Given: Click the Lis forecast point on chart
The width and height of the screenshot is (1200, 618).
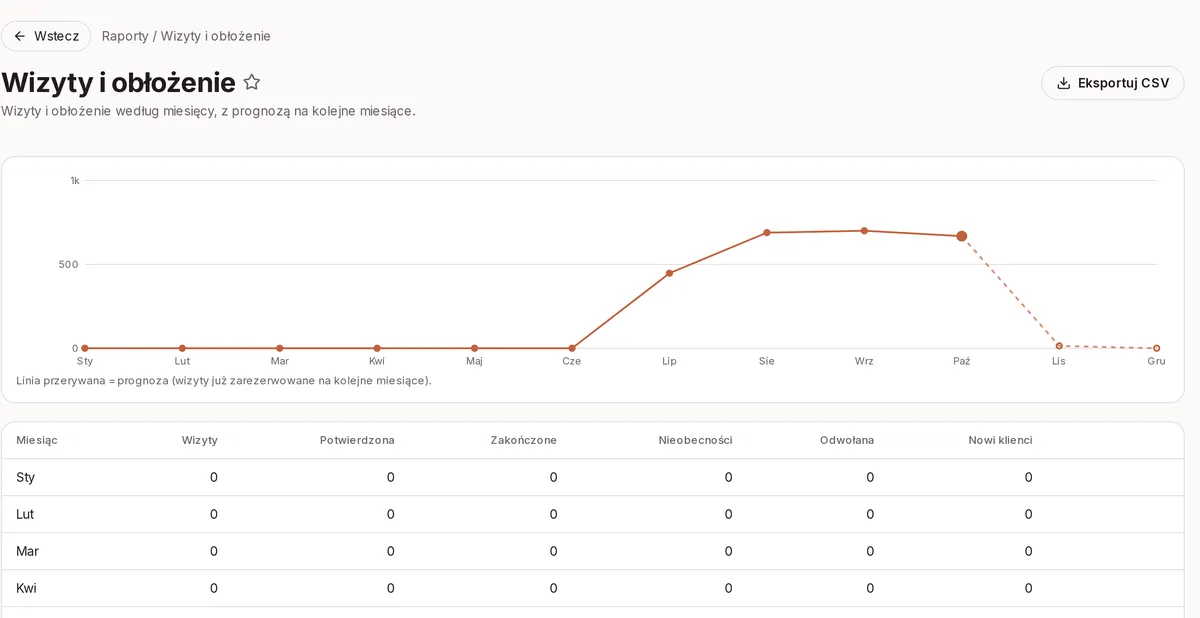Looking at the screenshot, I should tap(1059, 346).
